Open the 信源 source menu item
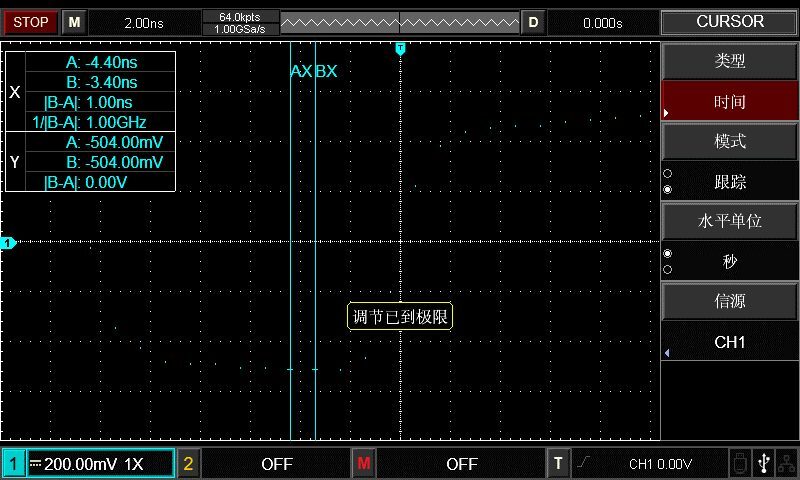800x480 pixels. coord(730,301)
